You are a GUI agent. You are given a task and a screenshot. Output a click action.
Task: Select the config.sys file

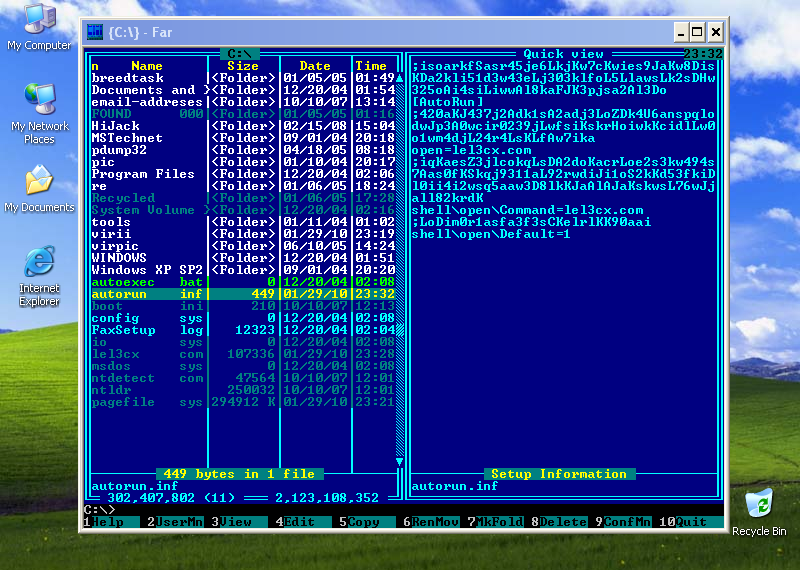[x=243, y=318]
